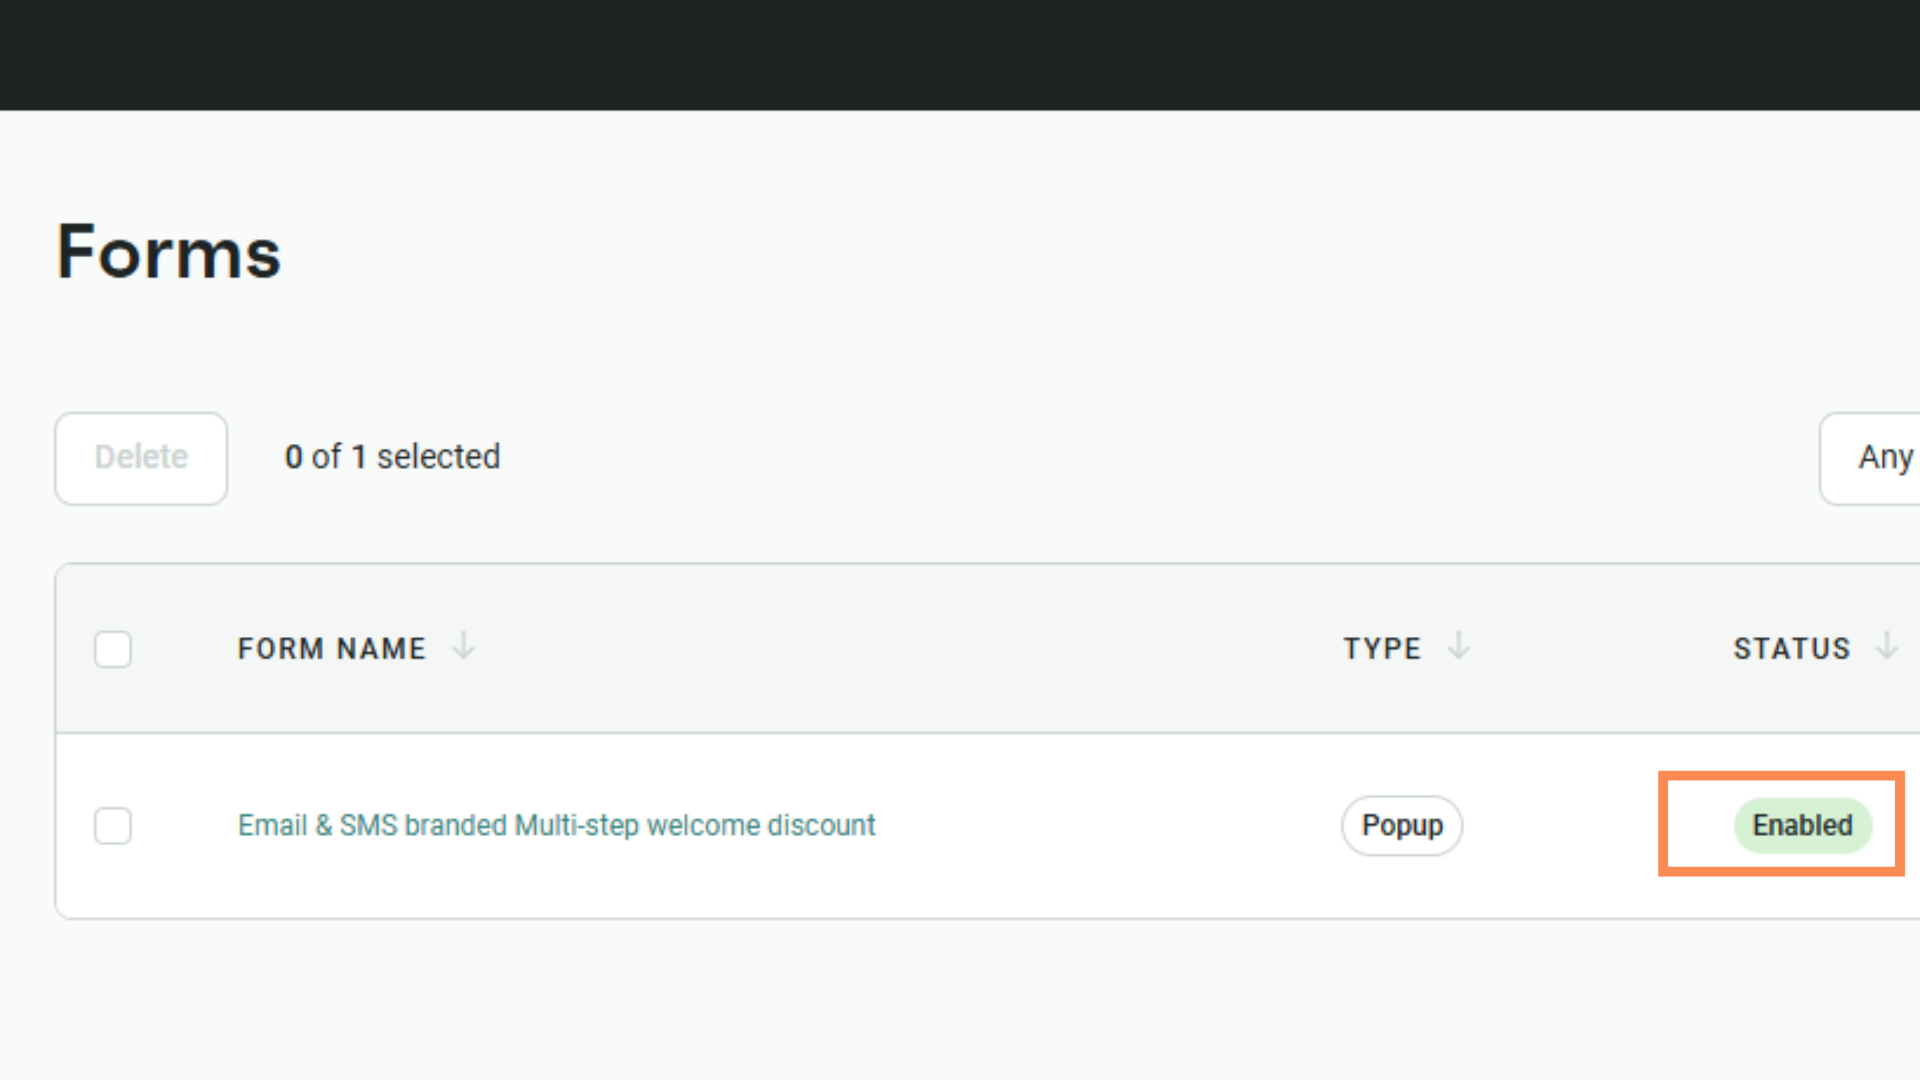Image resolution: width=1920 pixels, height=1080 pixels.
Task: Click the "0 of 1 selected" counter text
Action: (392, 457)
